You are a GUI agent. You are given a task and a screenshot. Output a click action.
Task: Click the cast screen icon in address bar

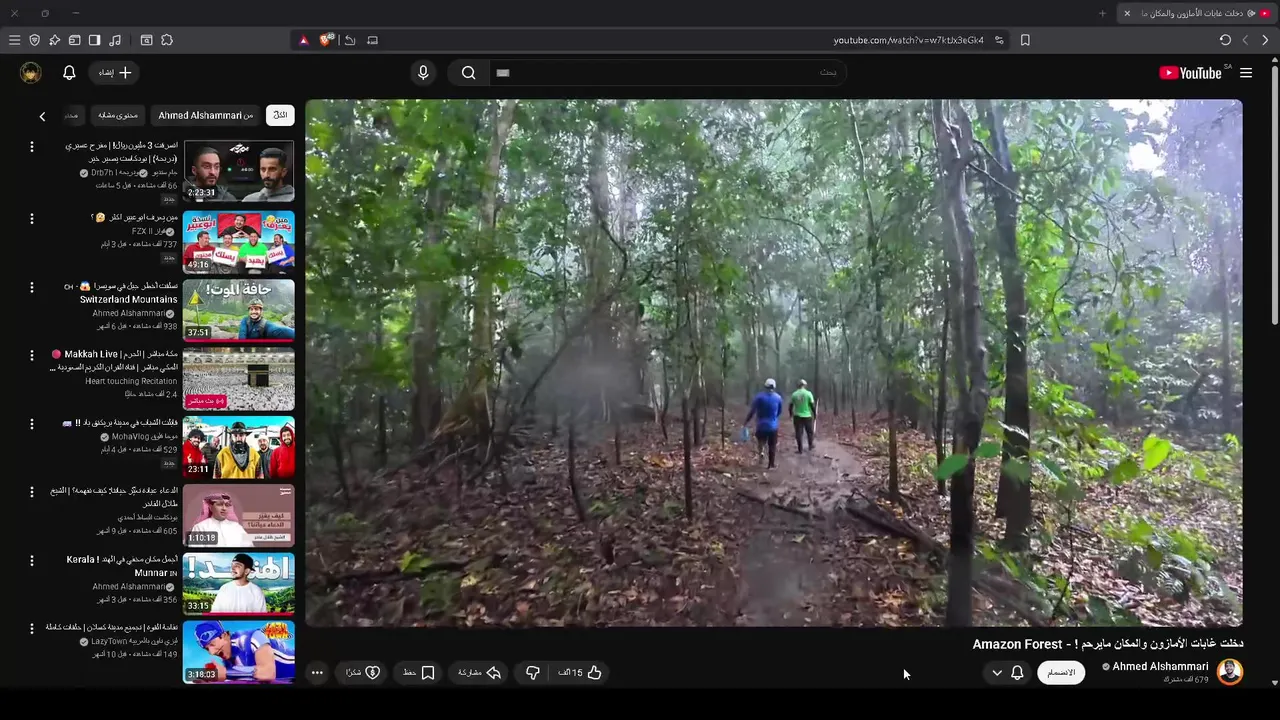372,40
